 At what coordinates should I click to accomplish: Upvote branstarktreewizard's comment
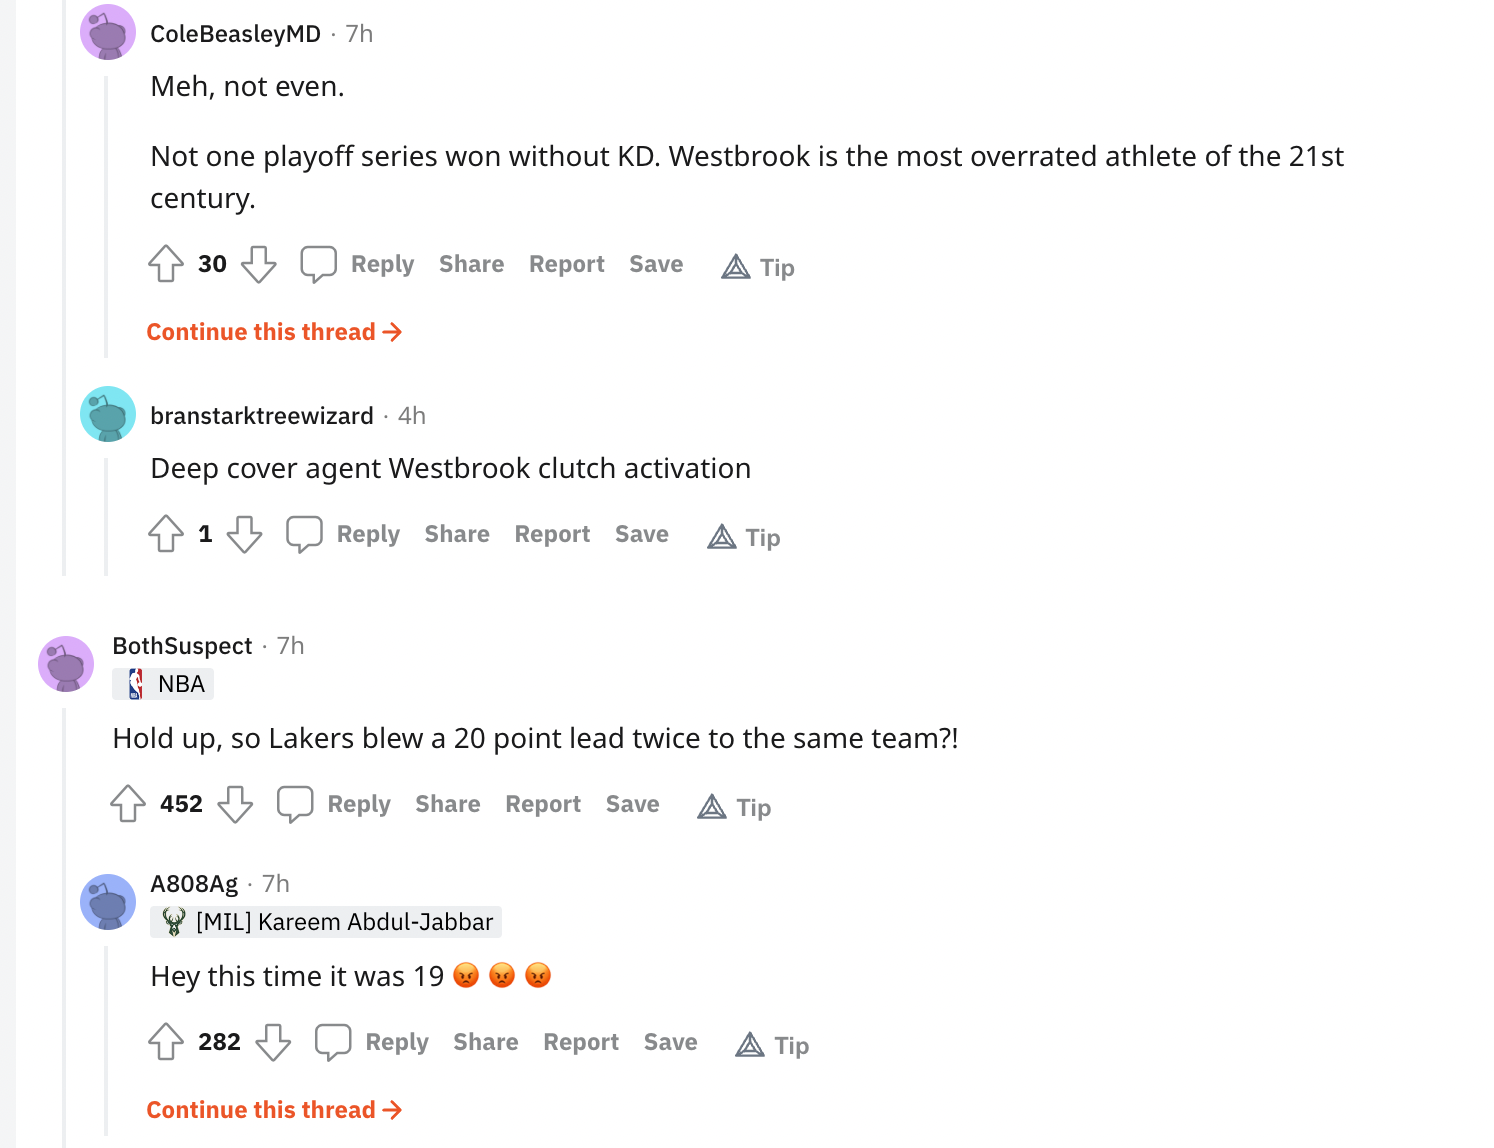(166, 534)
